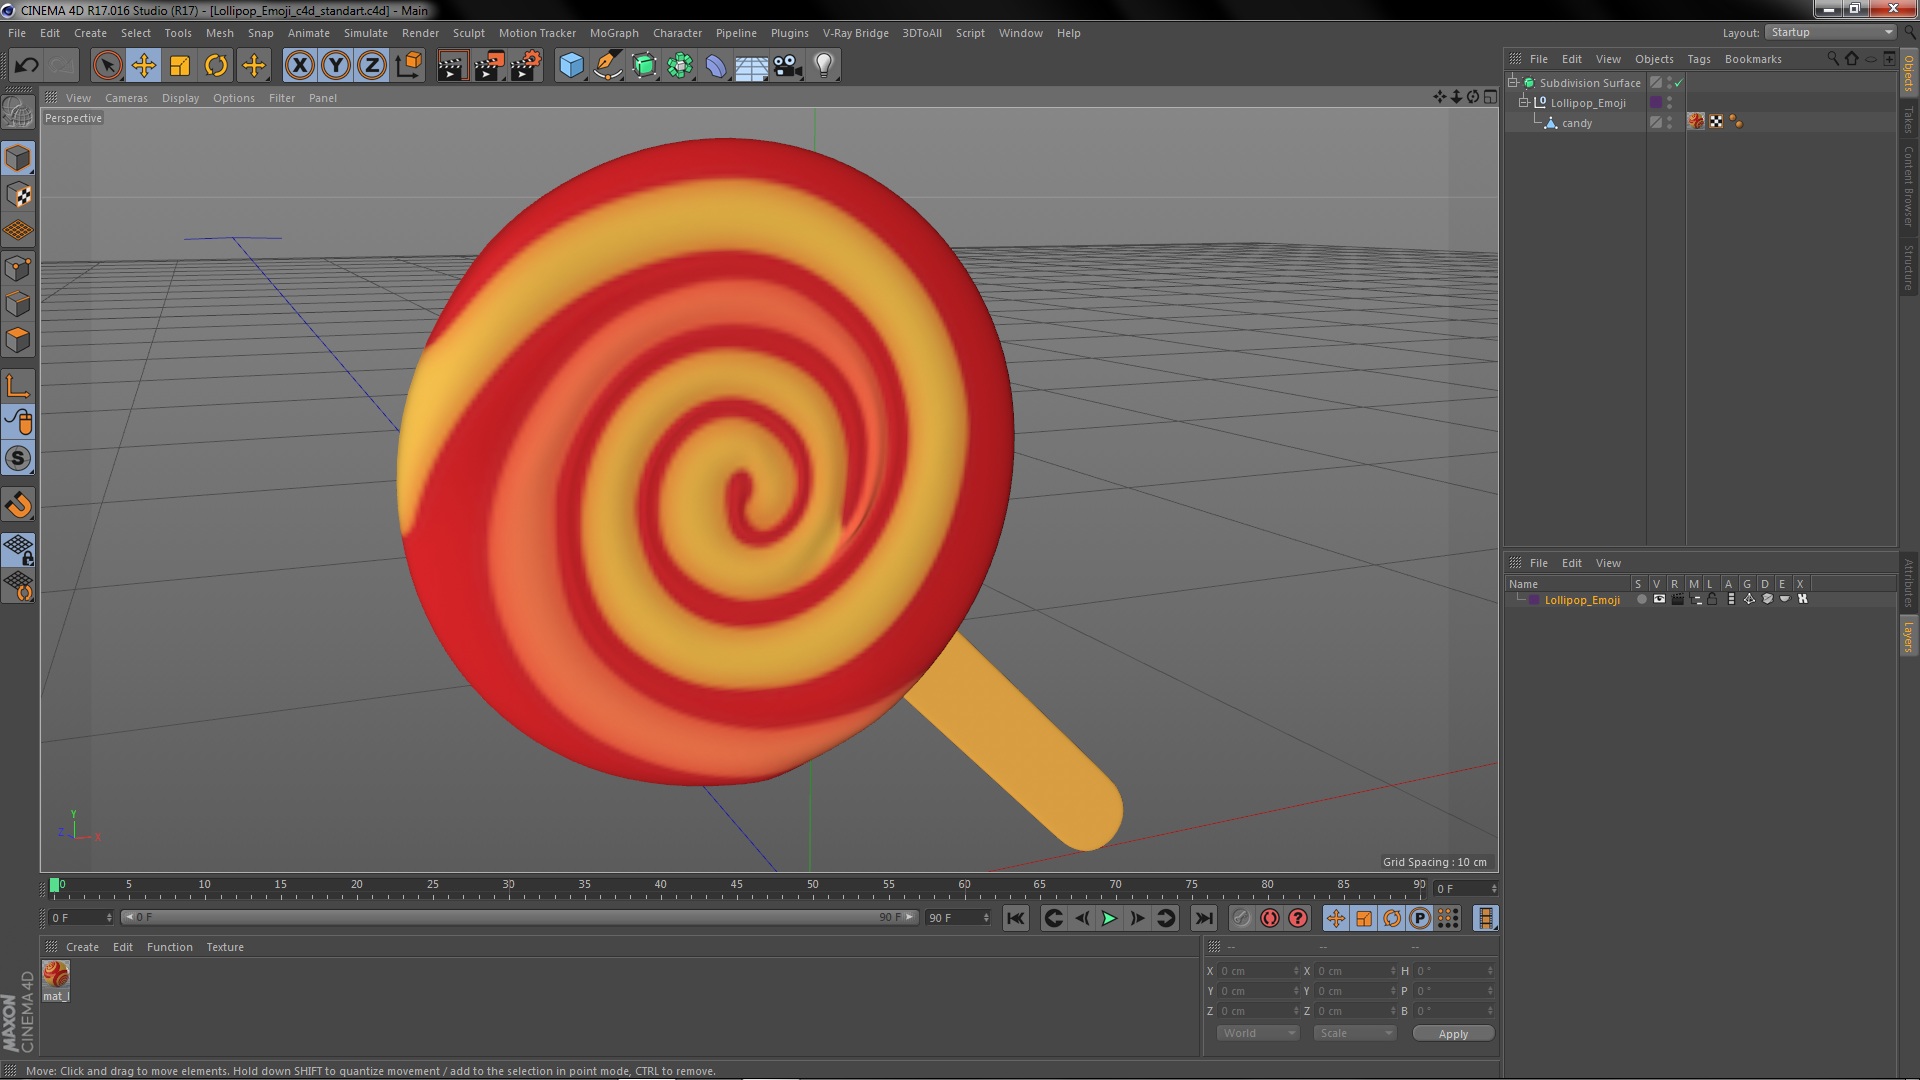Activate the Scale tool in top toolbar

180,66
